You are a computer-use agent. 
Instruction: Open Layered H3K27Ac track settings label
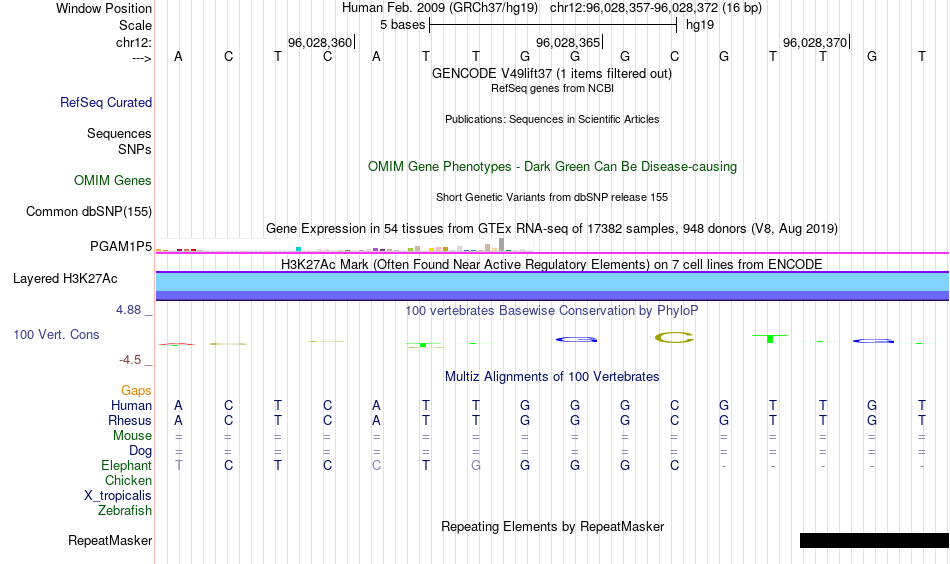pyautogui.click(x=65, y=279)
